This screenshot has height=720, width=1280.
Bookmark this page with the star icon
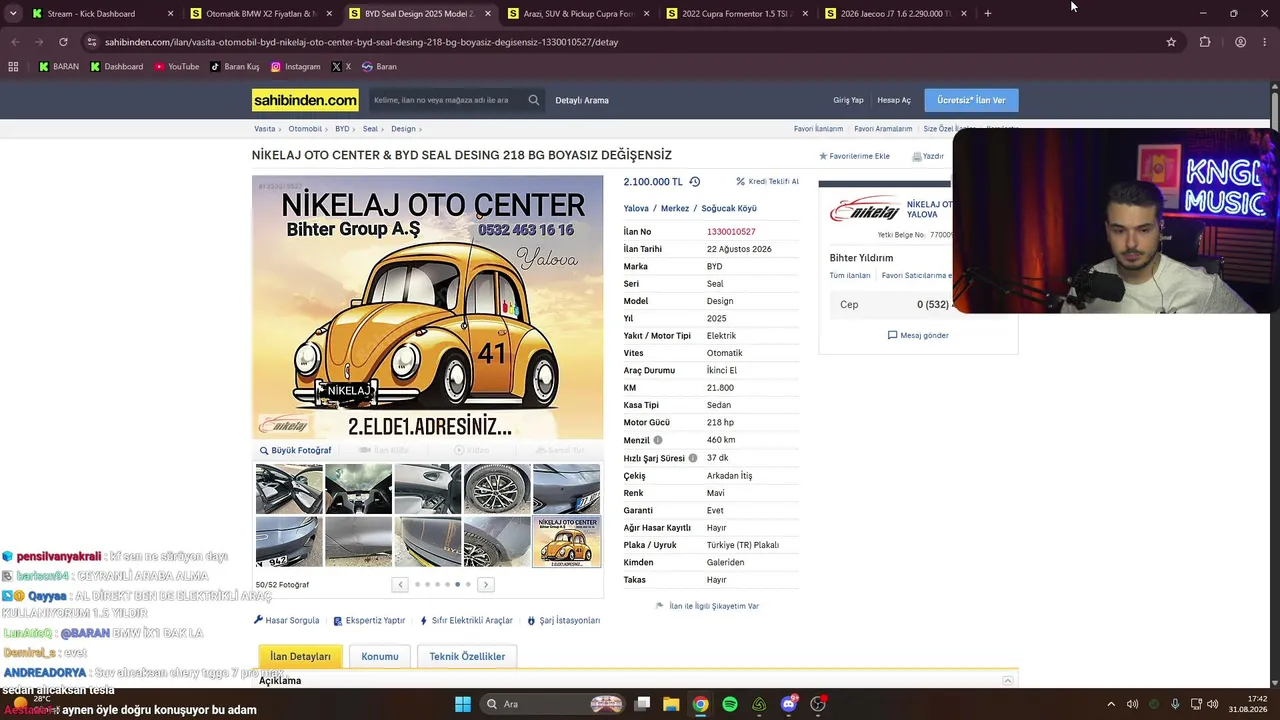(x=1171, y=42)
